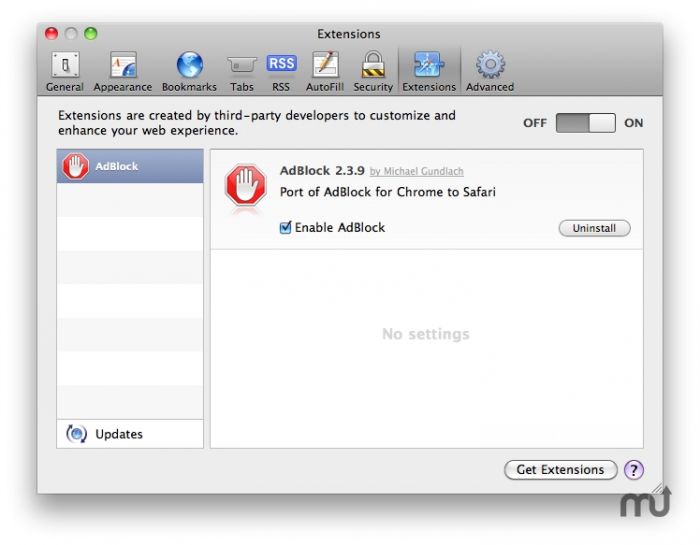700x545 pixels.
Task: Open the RSS preferences pane
Action: coord(281,71)
